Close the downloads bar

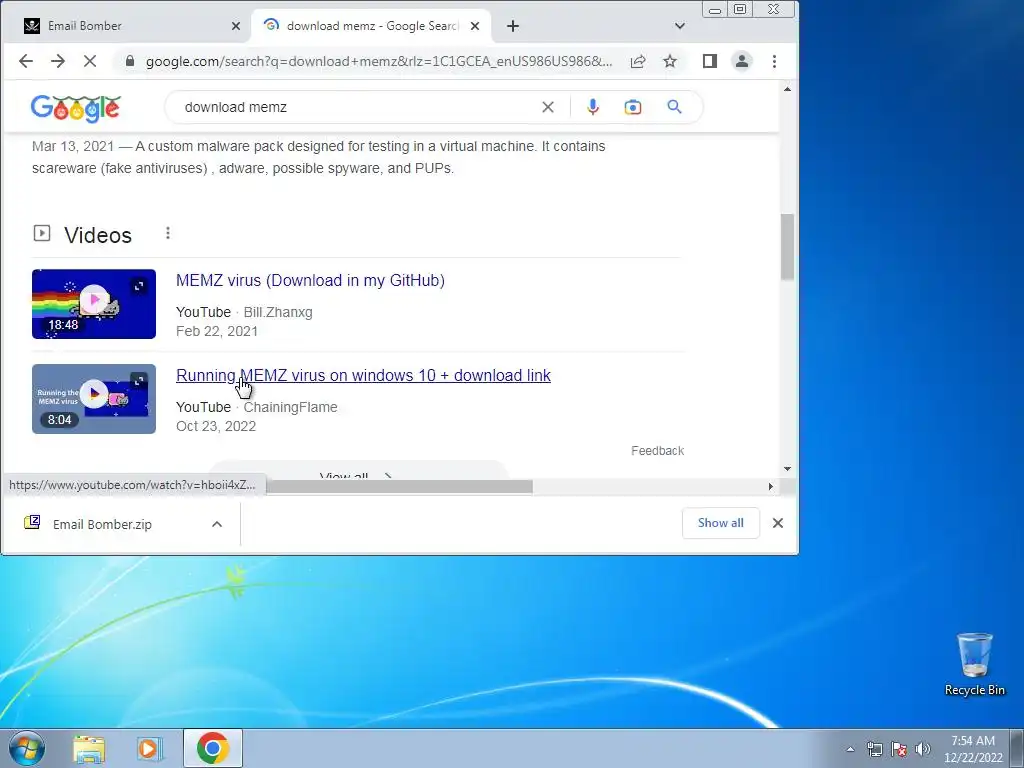click(778, 523)
